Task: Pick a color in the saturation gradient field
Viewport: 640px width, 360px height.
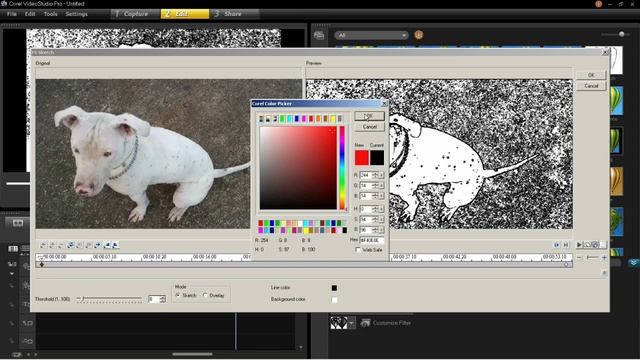Action: (x=298, y=168)
